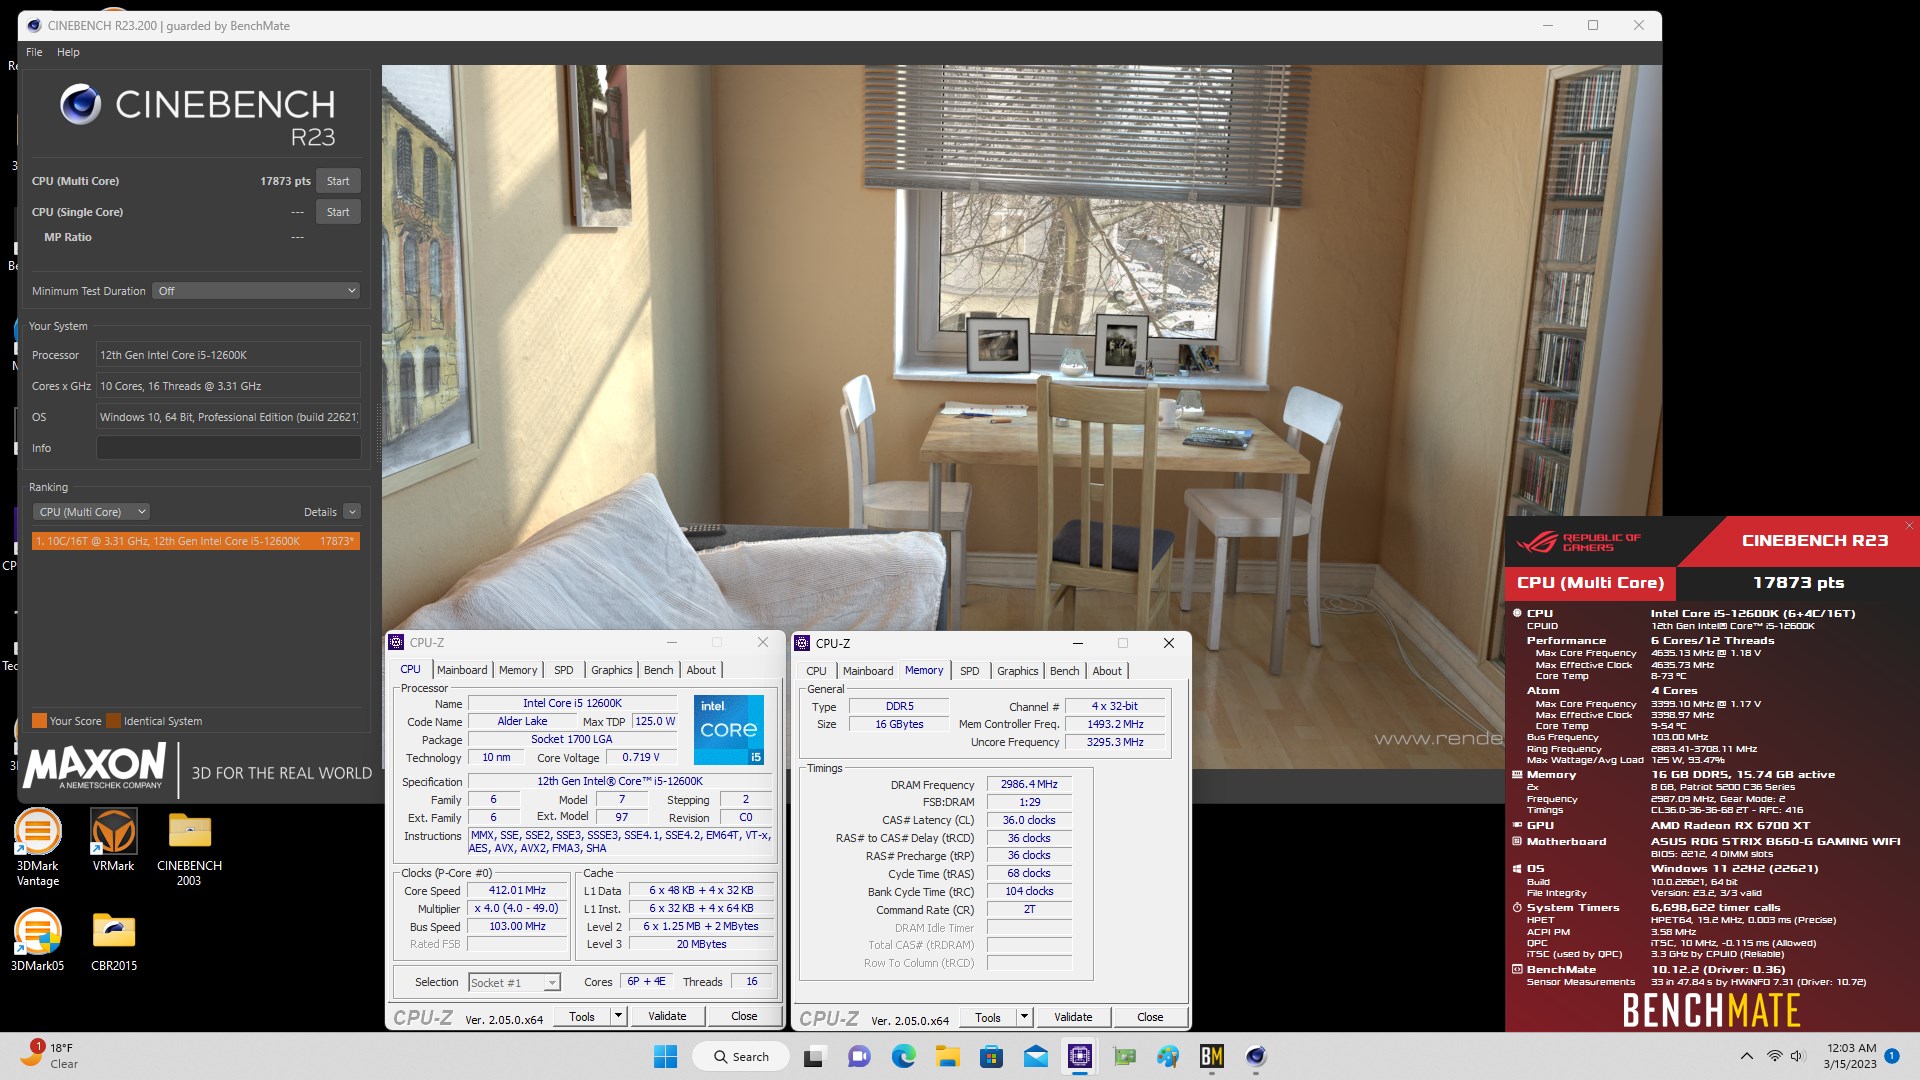Open the VRMark desktop shortcut

[113, 840]
